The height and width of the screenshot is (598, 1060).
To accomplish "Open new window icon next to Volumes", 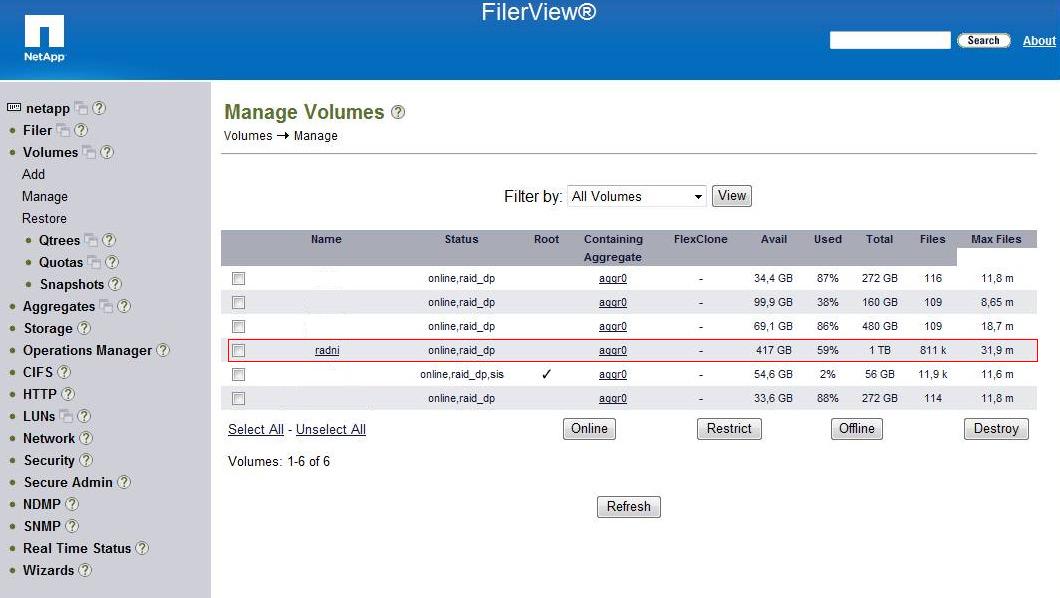I will [89, 152].
